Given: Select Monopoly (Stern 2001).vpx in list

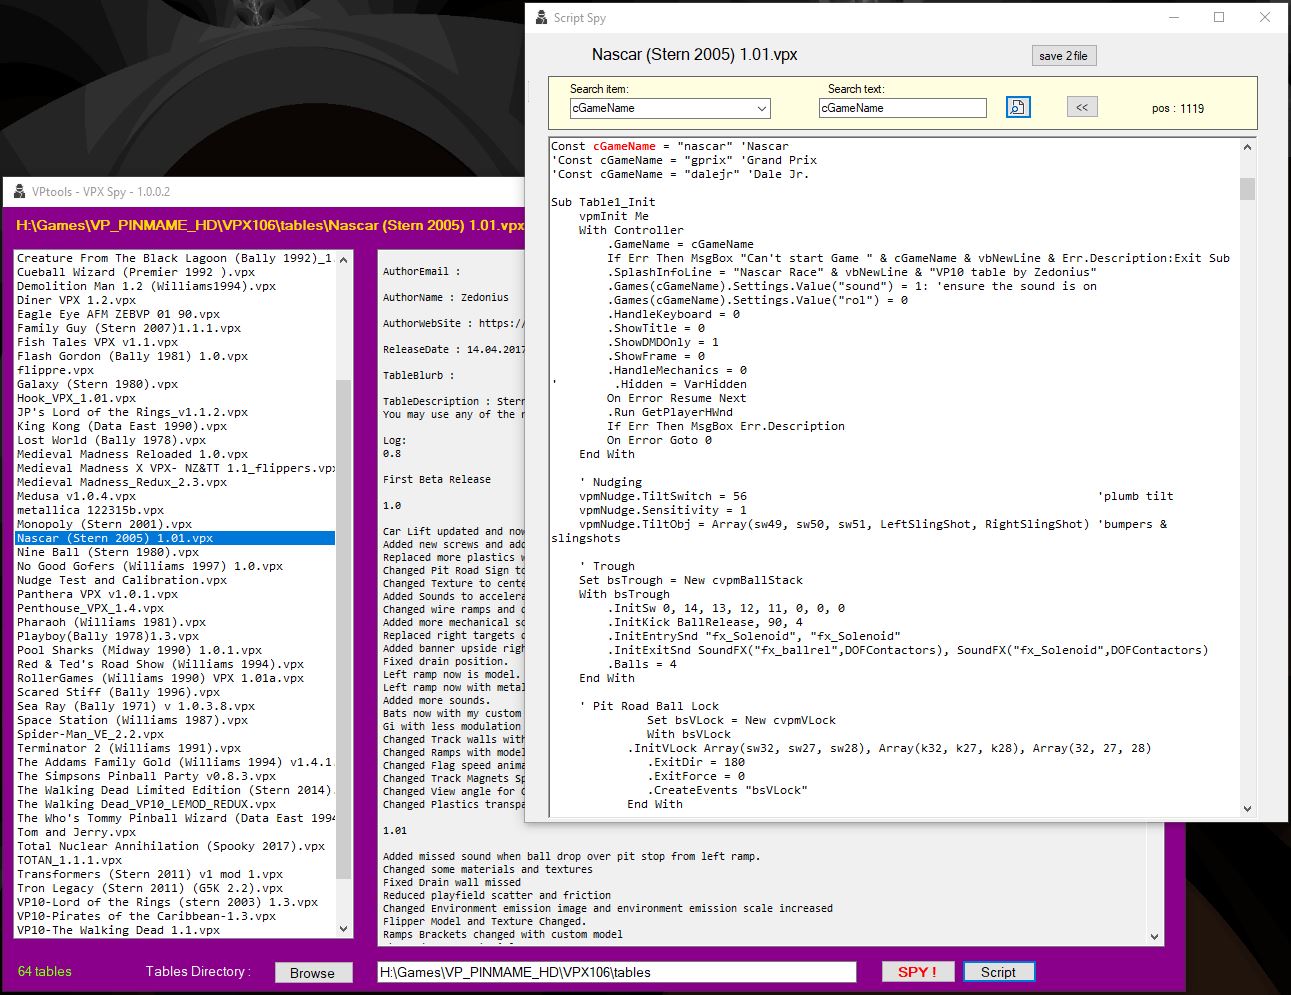Looking at the screenshot, I should coord(104,524).
